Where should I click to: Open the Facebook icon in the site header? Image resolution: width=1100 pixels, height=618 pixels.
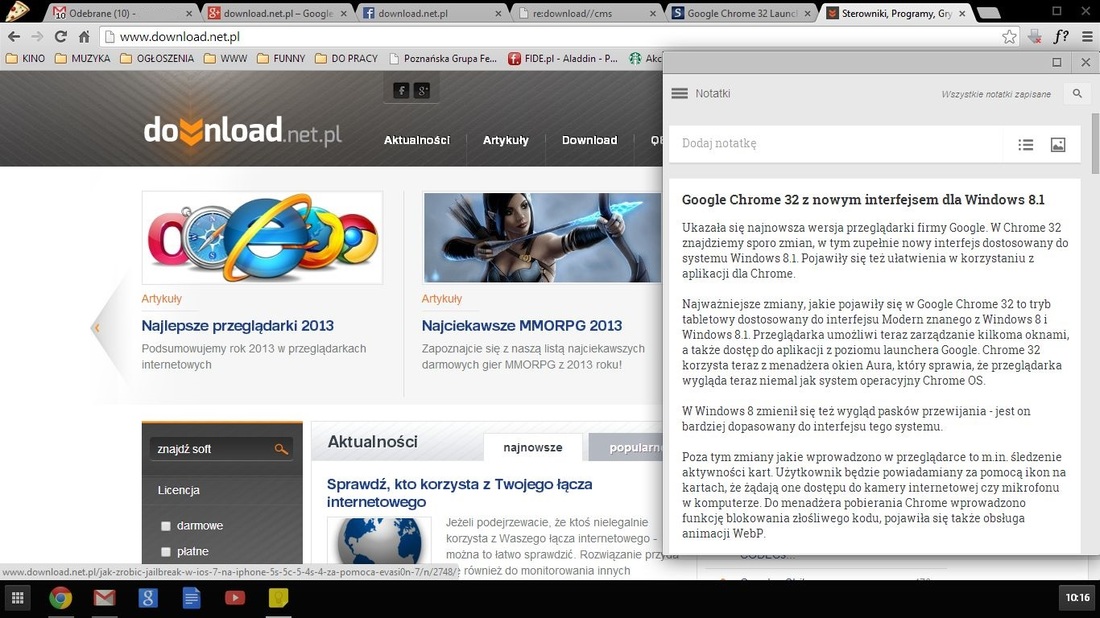point(401,90)
